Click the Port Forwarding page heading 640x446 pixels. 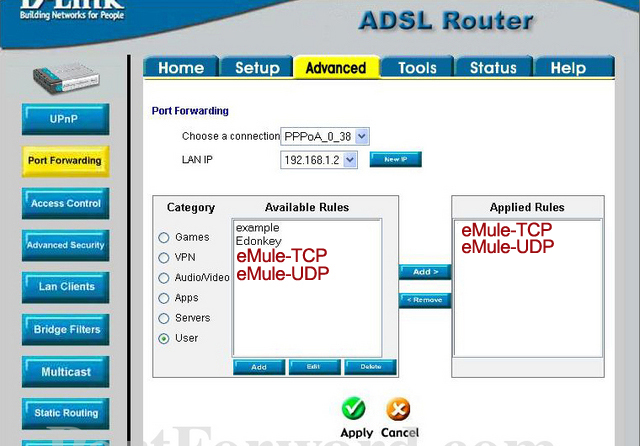[x=190, y=111]
